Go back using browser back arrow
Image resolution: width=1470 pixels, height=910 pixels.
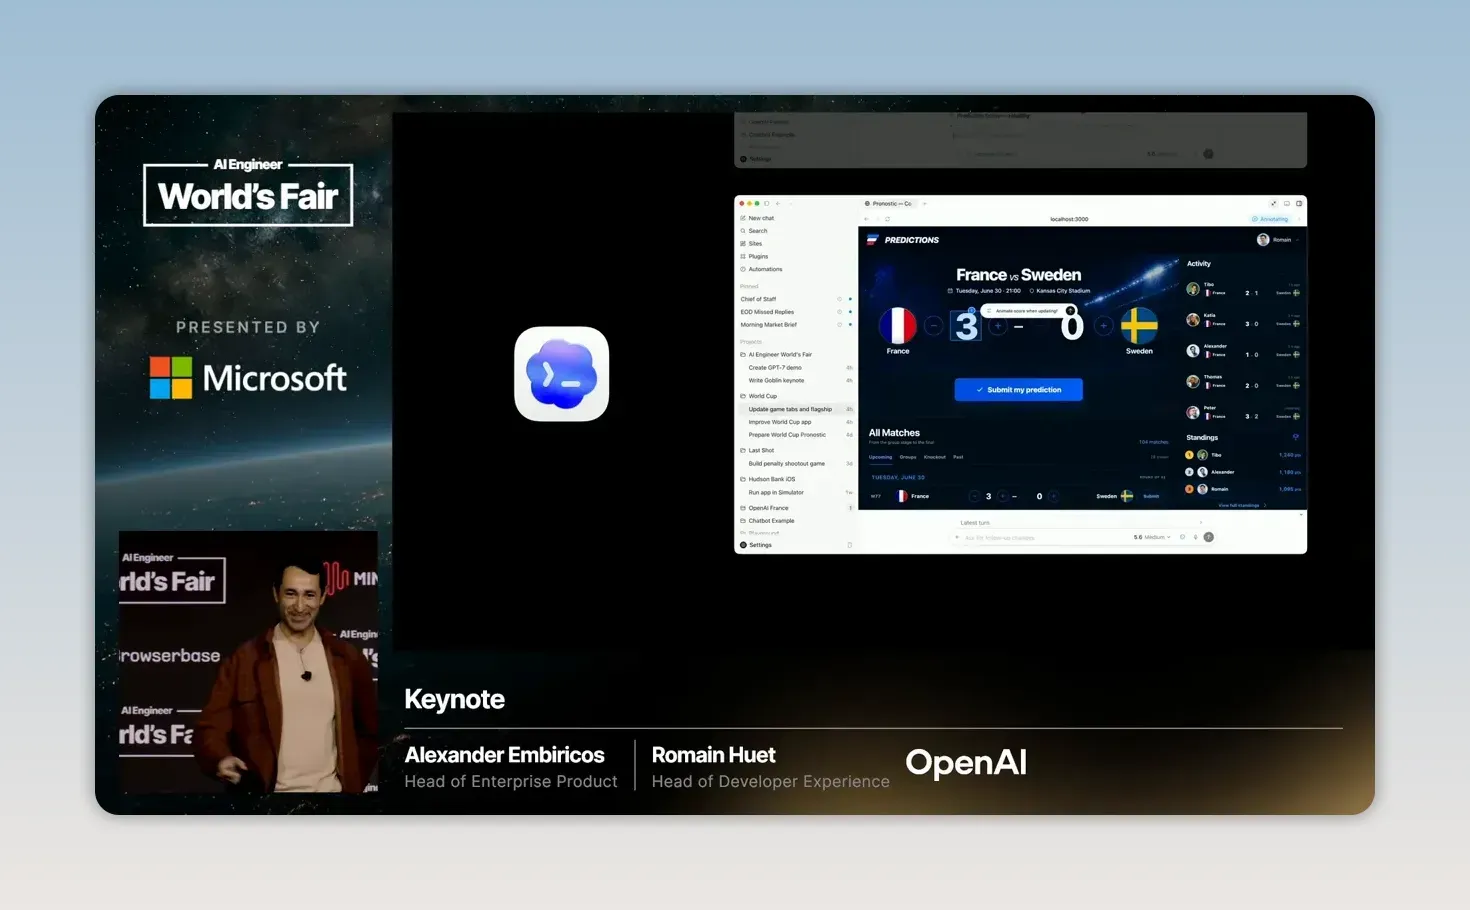click(866, 219)
